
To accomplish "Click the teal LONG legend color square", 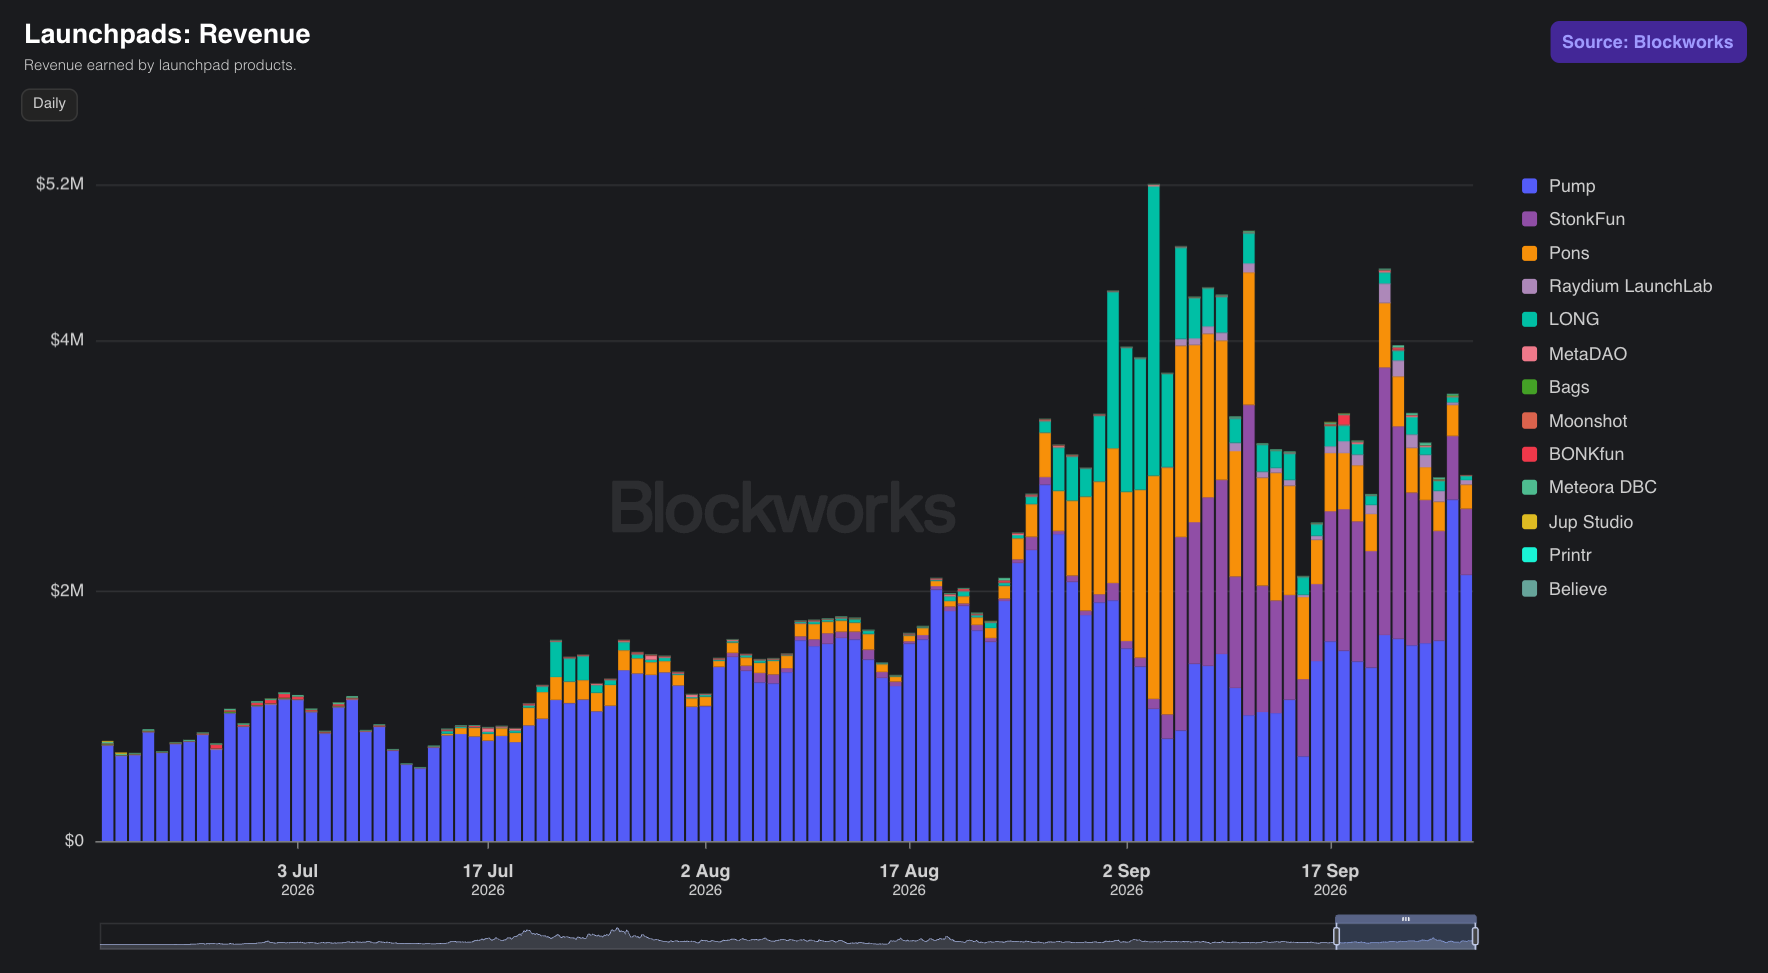I will 1529,319.
